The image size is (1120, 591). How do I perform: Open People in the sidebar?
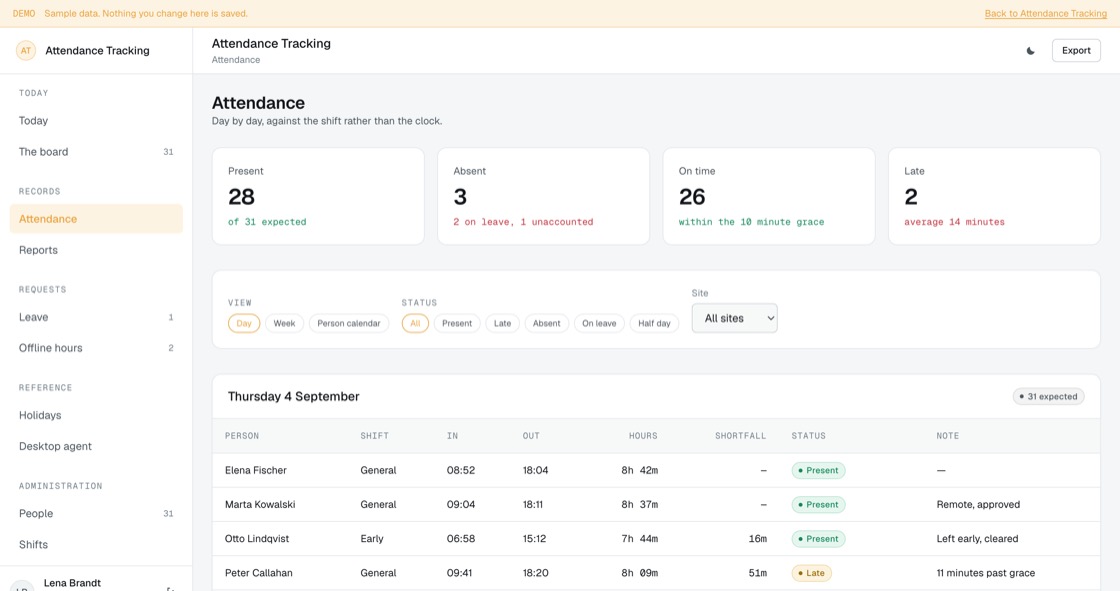click(96, 514)
